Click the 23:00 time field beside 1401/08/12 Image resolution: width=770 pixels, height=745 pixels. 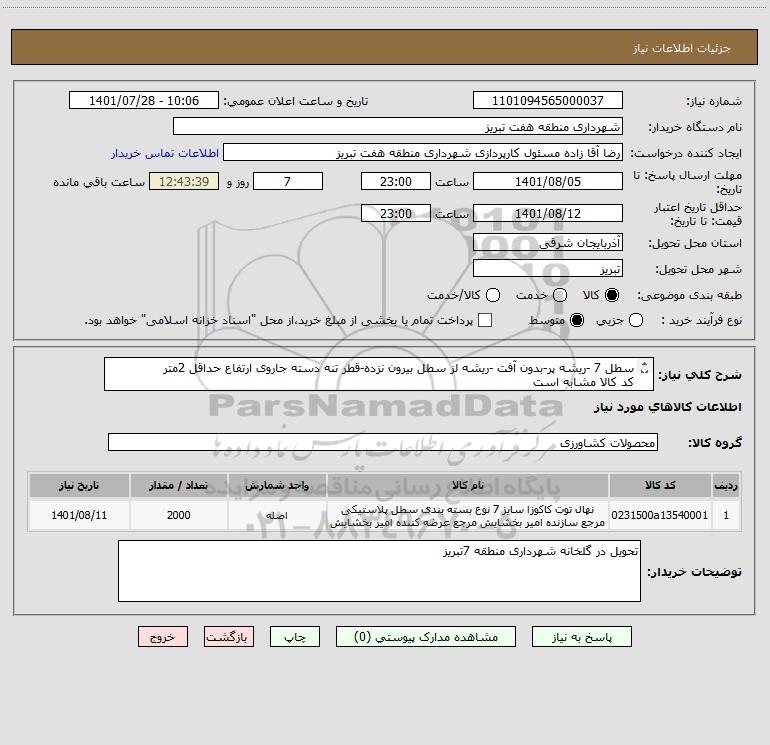(396, 213)
